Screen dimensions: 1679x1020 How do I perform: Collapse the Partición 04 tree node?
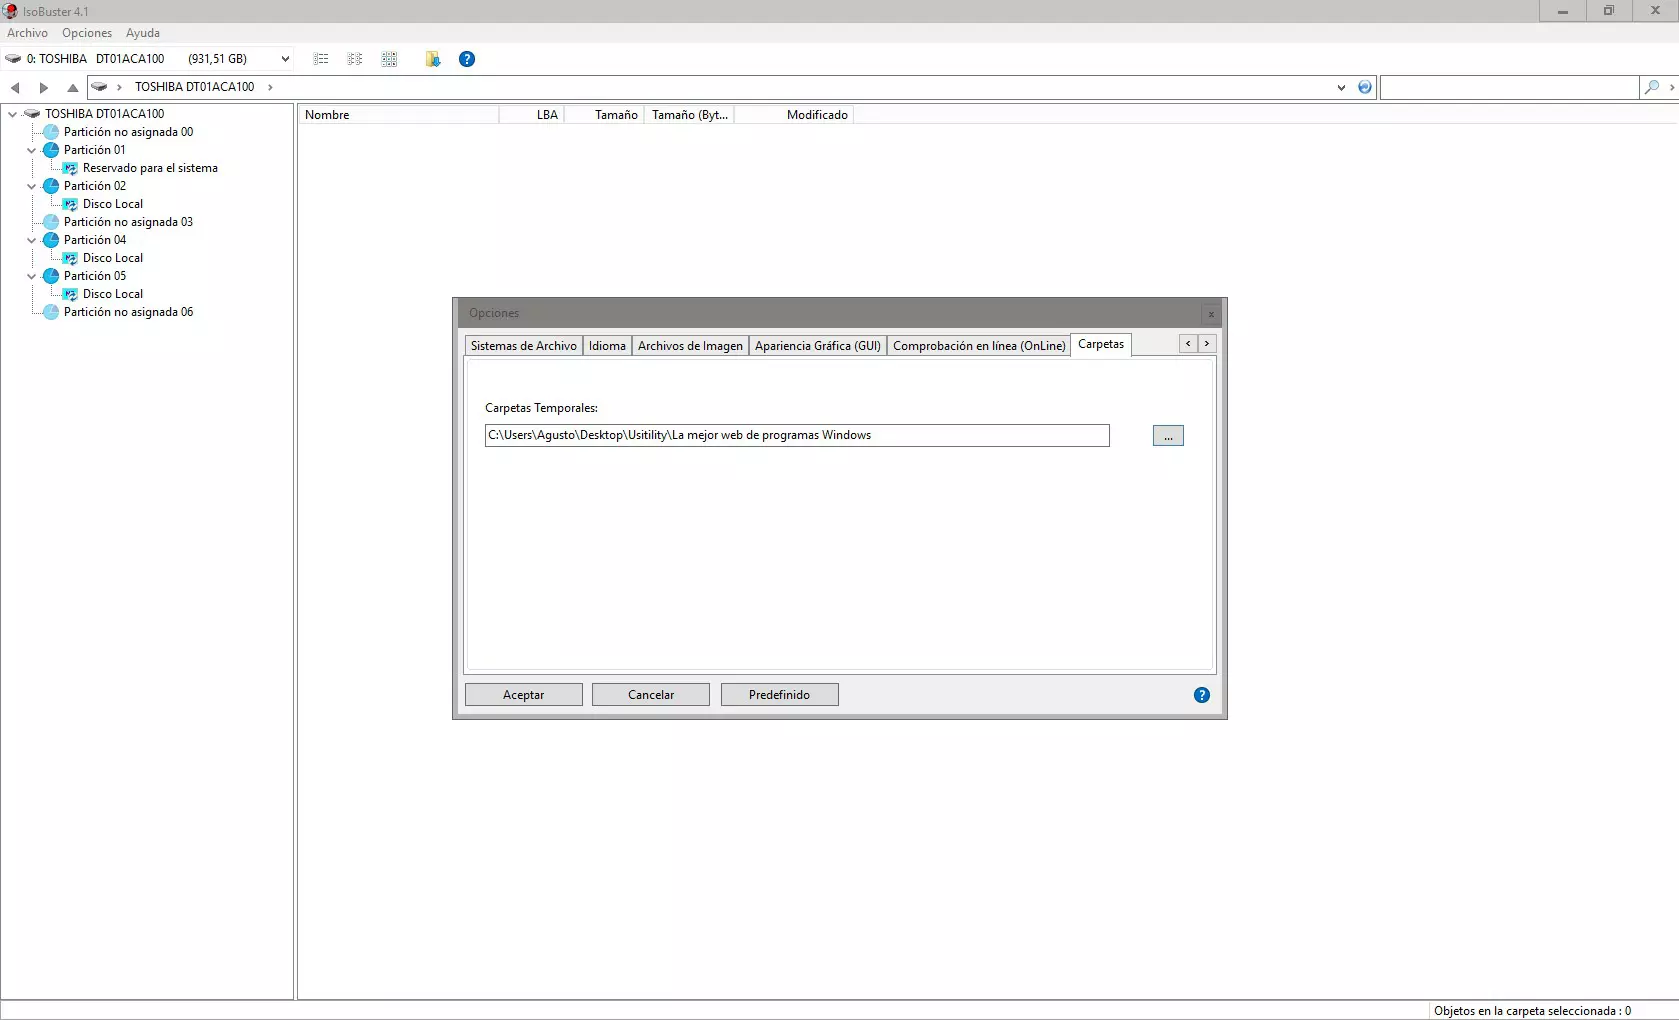coord(32,240)
